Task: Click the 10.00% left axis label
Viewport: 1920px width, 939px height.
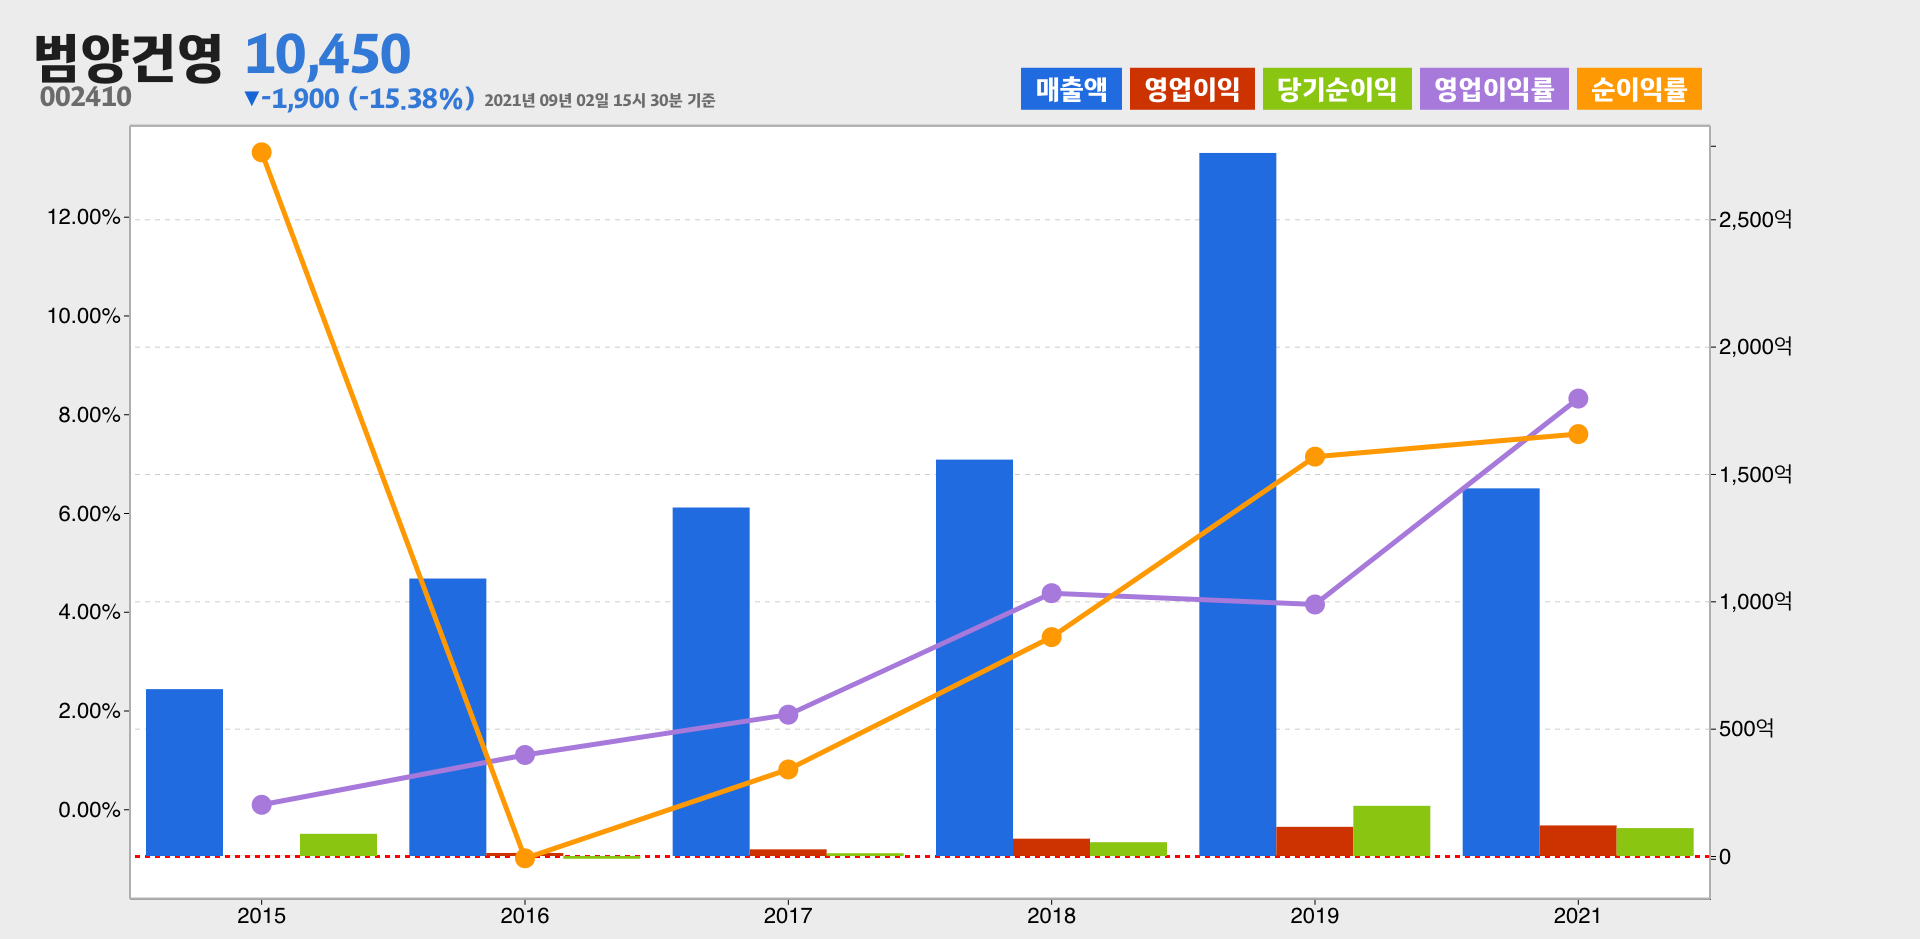Action: point(84,317)
